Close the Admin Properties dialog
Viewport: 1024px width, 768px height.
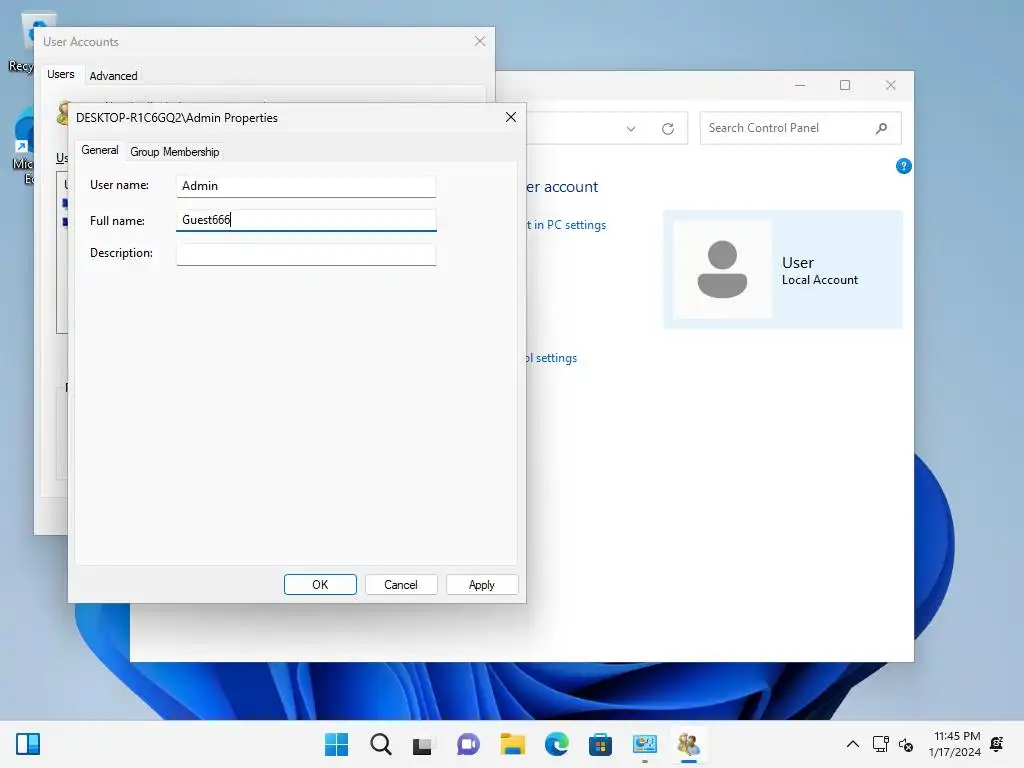[x=511, y=117]
